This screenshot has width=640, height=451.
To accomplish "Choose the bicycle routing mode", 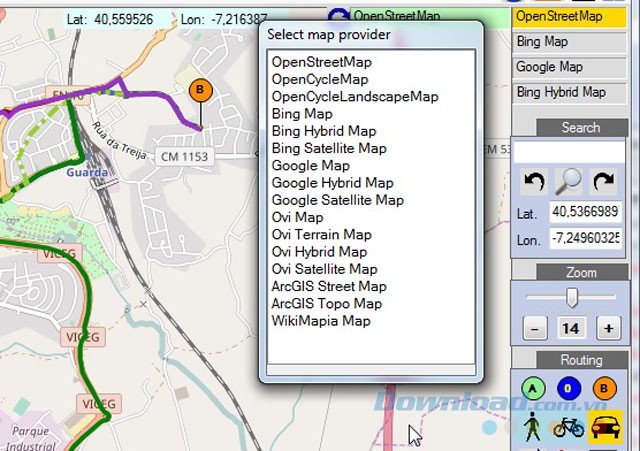I will (x=568, y=427).
